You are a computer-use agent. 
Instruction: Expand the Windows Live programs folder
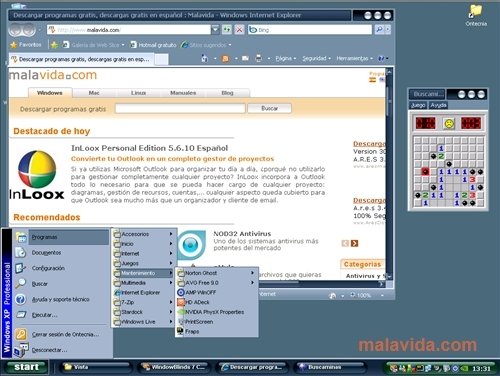(143, 322)
